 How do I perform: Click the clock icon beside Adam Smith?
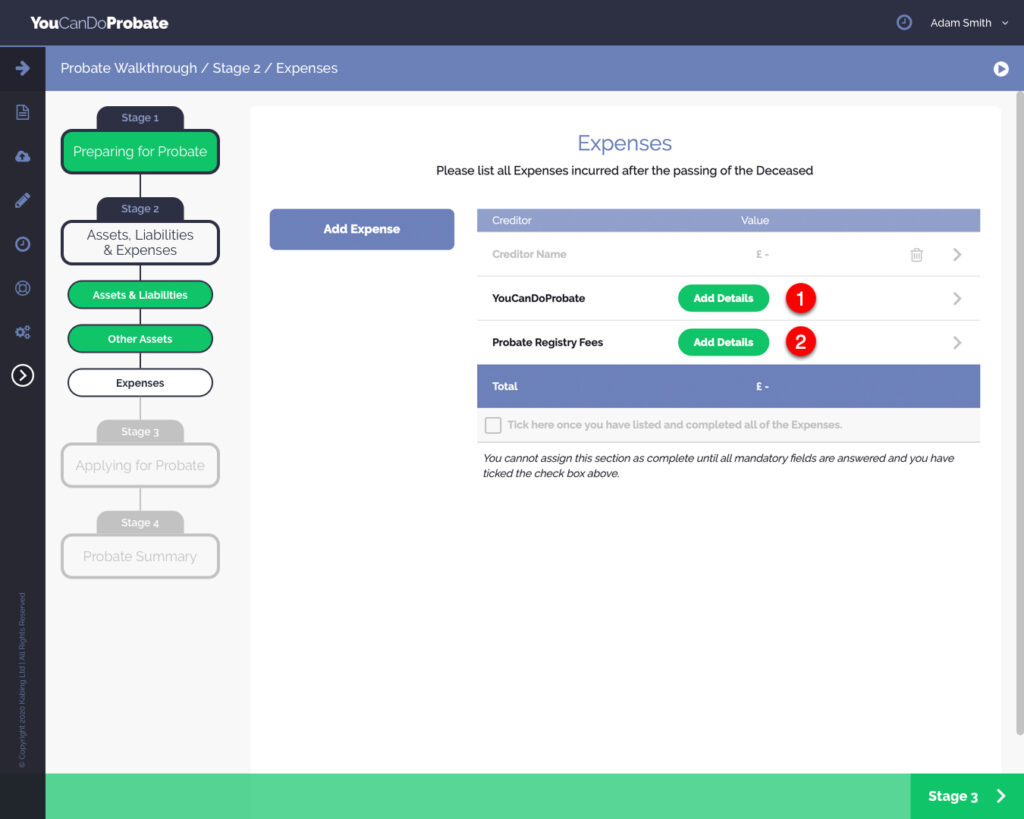(x=904, y=22)
